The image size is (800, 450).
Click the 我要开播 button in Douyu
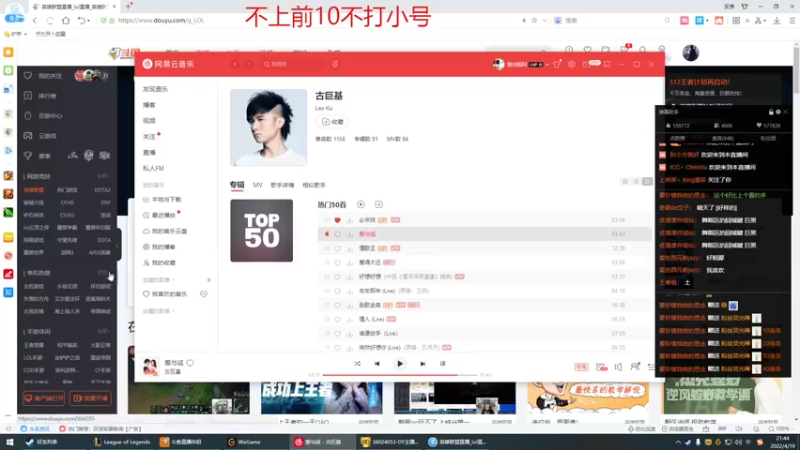[x=91, y=398]
